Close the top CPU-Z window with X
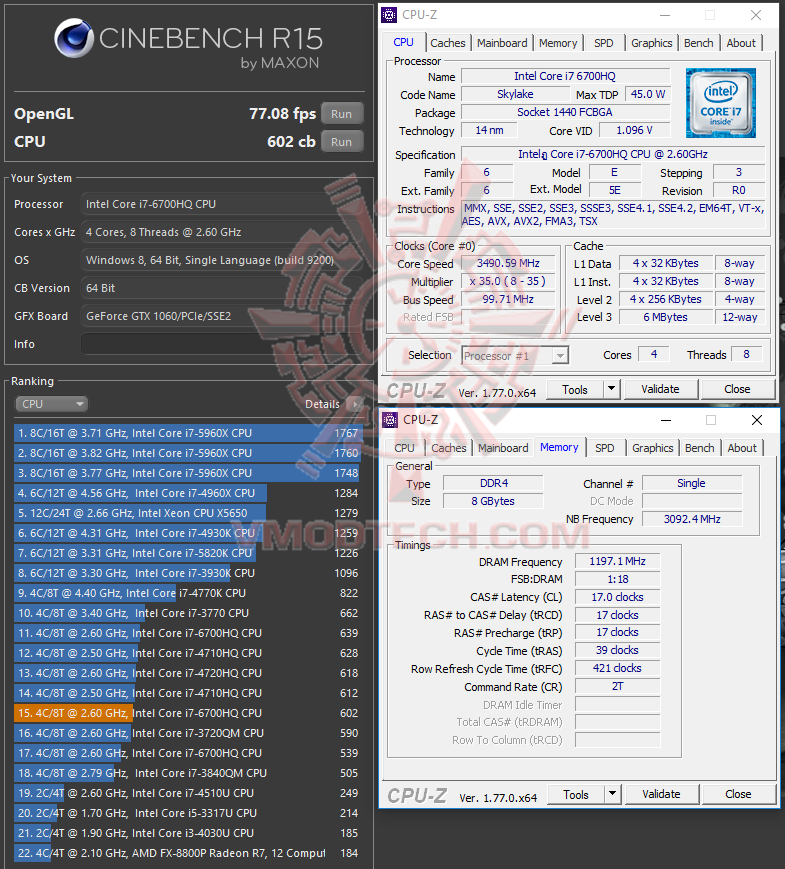Image resolution: width=785 pixels, height=869 pixels. 756,16
